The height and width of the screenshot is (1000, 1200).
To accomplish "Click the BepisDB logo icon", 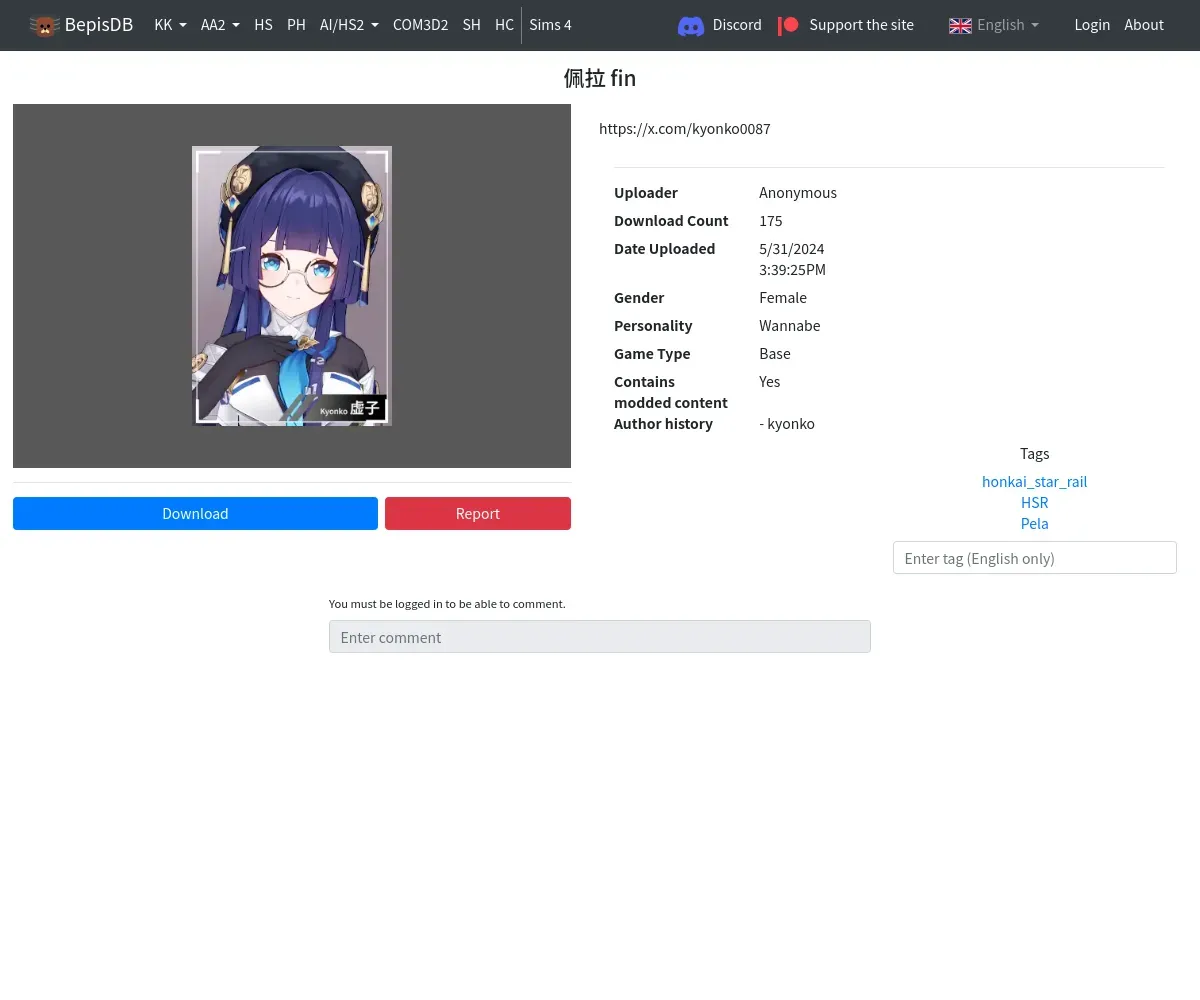I will tap(44, 25).
